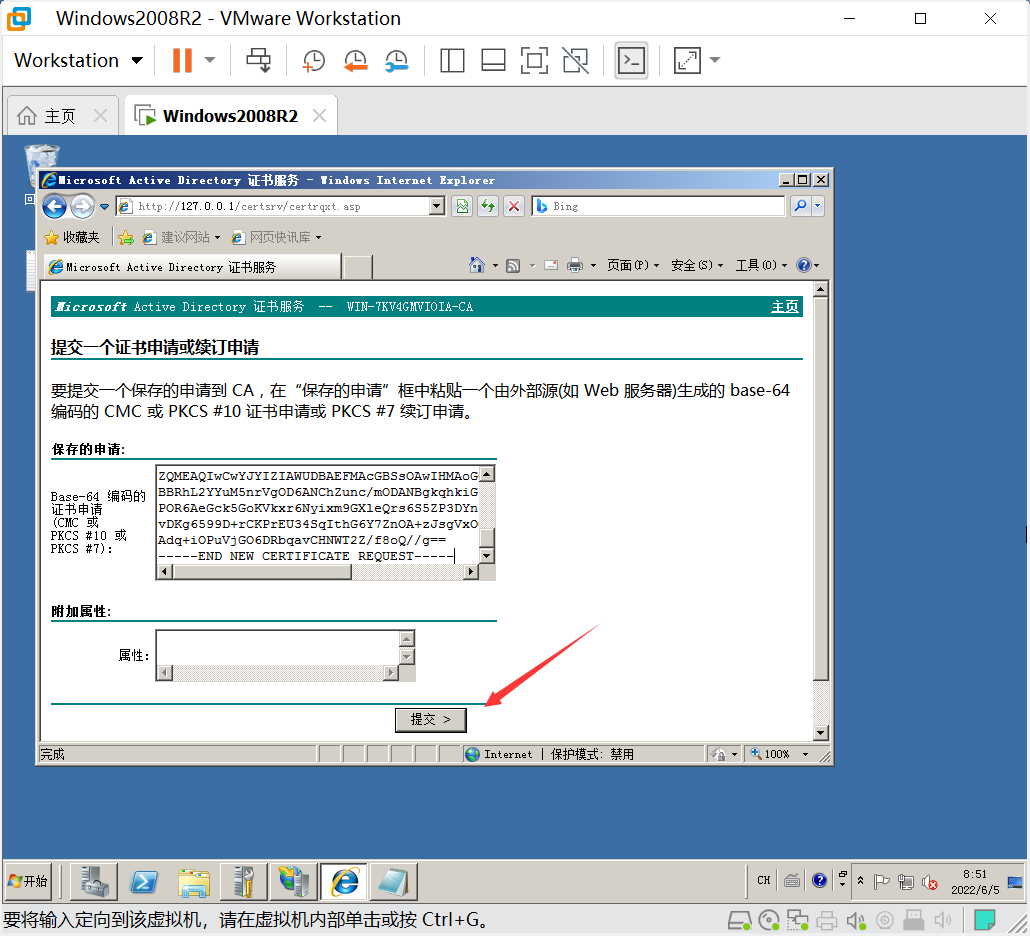Toggle the thumbnail bar view
1030x936 pixels.
click(x=493, y=60)
